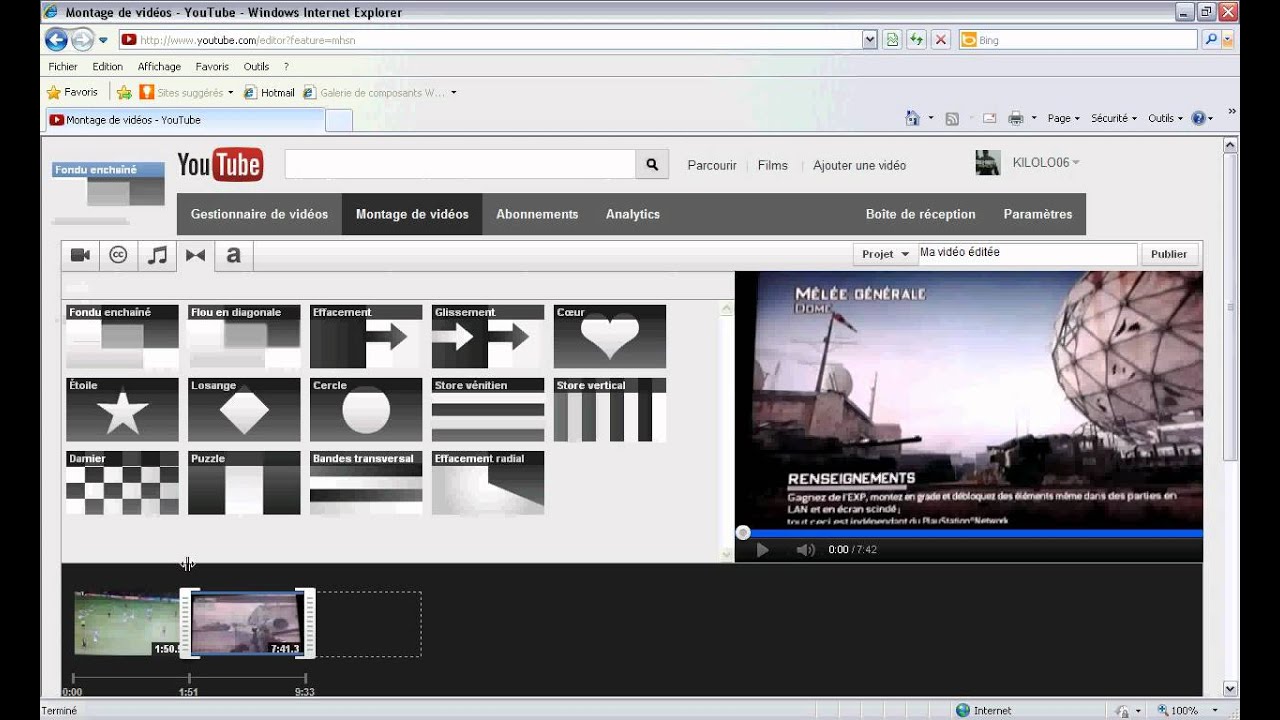Image resolution: width=1280 pixels, height=720 pixels.
Task: Click the YouTube logo
Action: click(220, 165)
